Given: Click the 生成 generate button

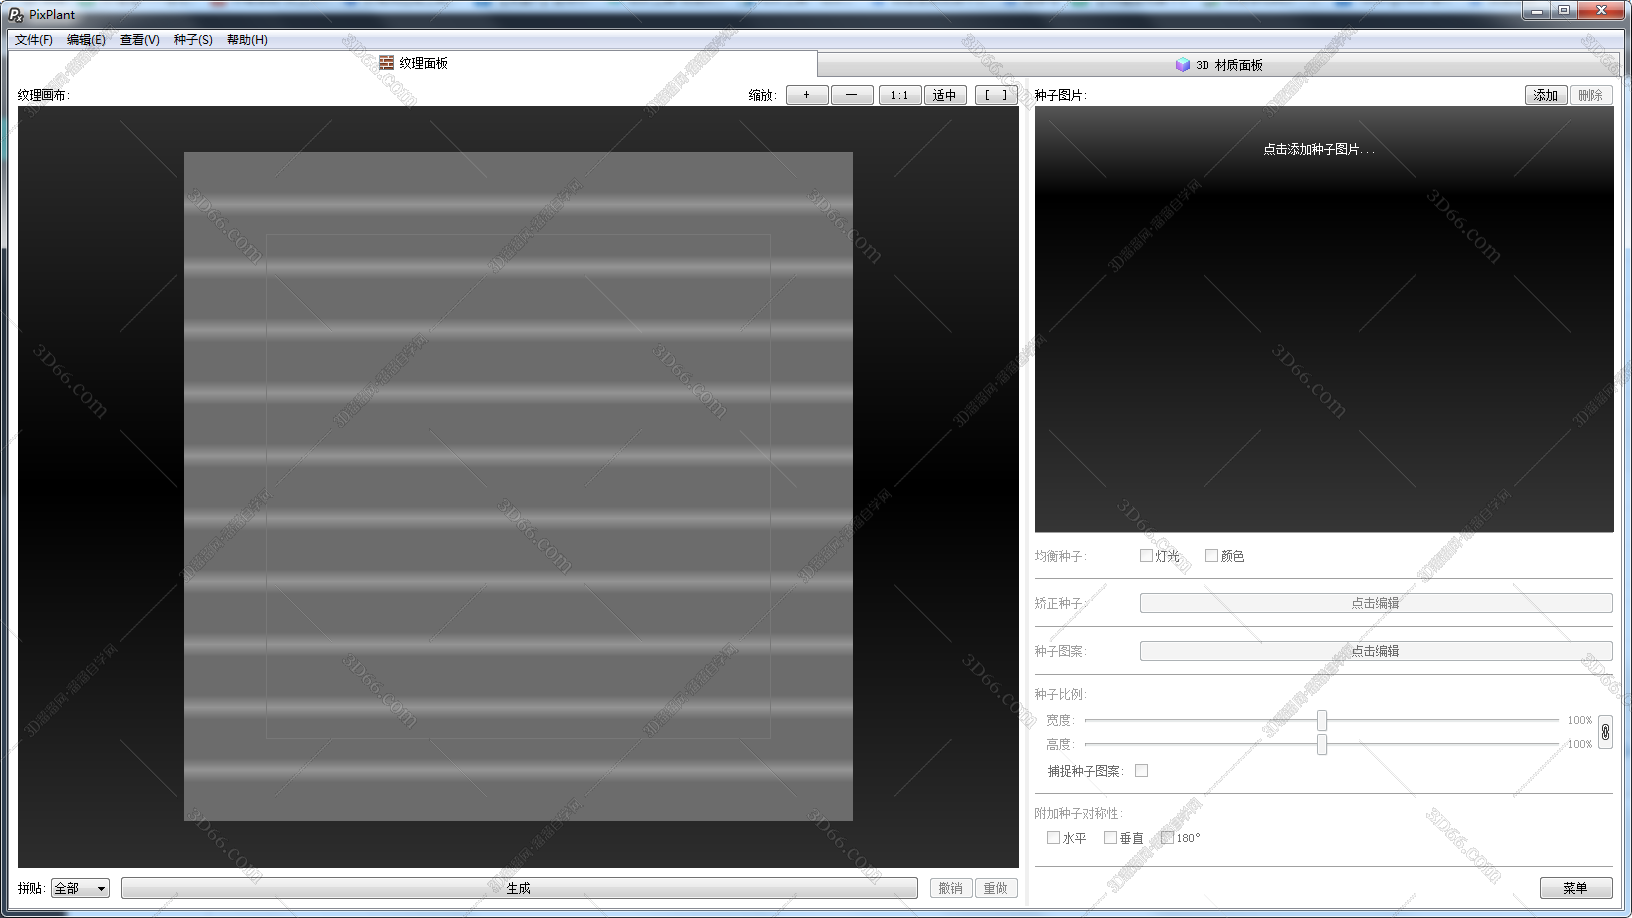Looking at the screenshot, I should [x=518, y=888].
